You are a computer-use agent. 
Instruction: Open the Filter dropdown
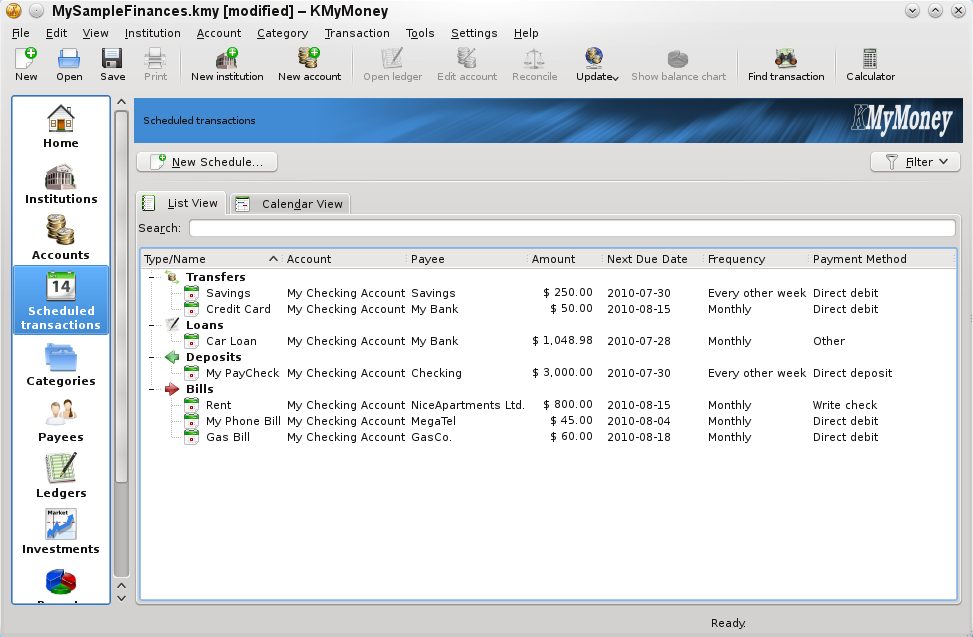(914, 161)
